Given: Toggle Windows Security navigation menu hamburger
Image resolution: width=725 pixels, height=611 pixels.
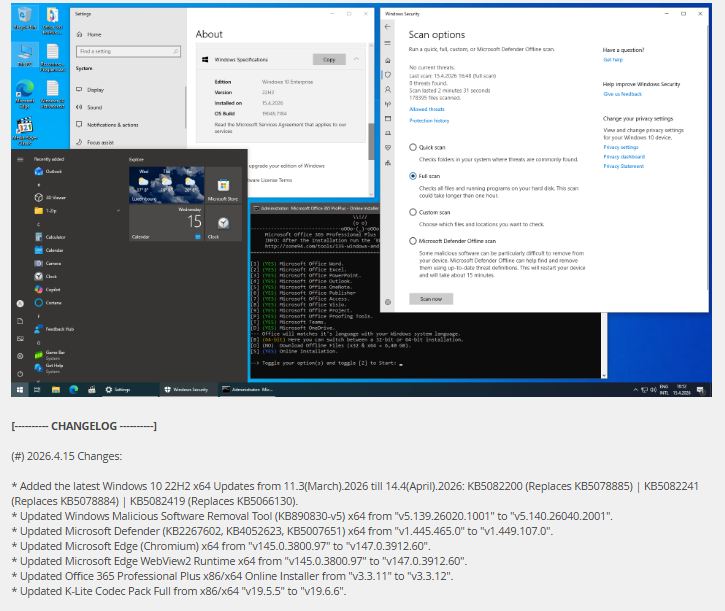Looking at the screenshot, I should pos(387,43).
